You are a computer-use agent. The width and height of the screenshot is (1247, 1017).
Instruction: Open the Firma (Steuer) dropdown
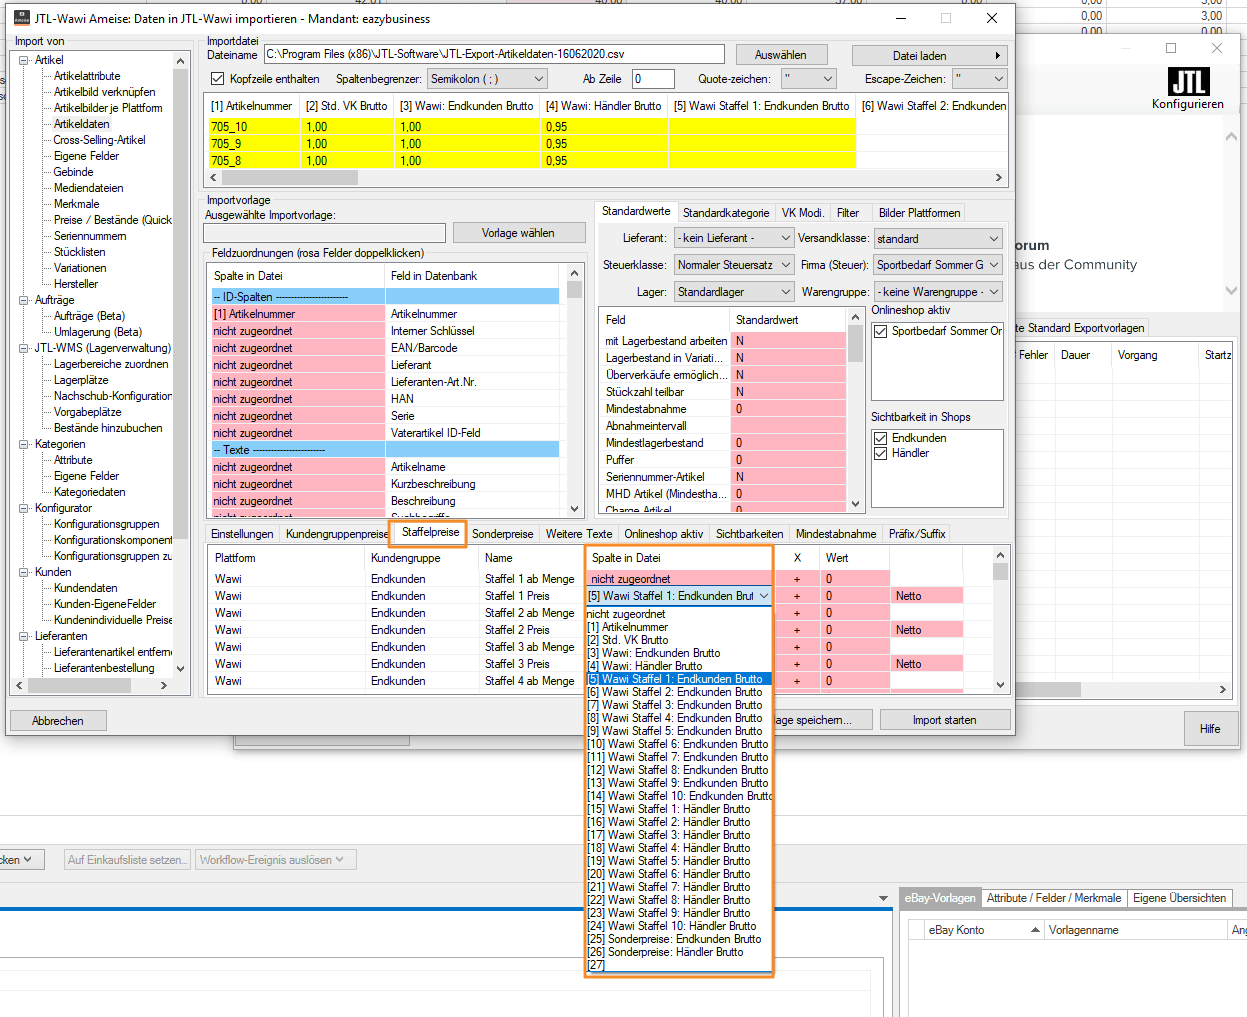point(938,265)
